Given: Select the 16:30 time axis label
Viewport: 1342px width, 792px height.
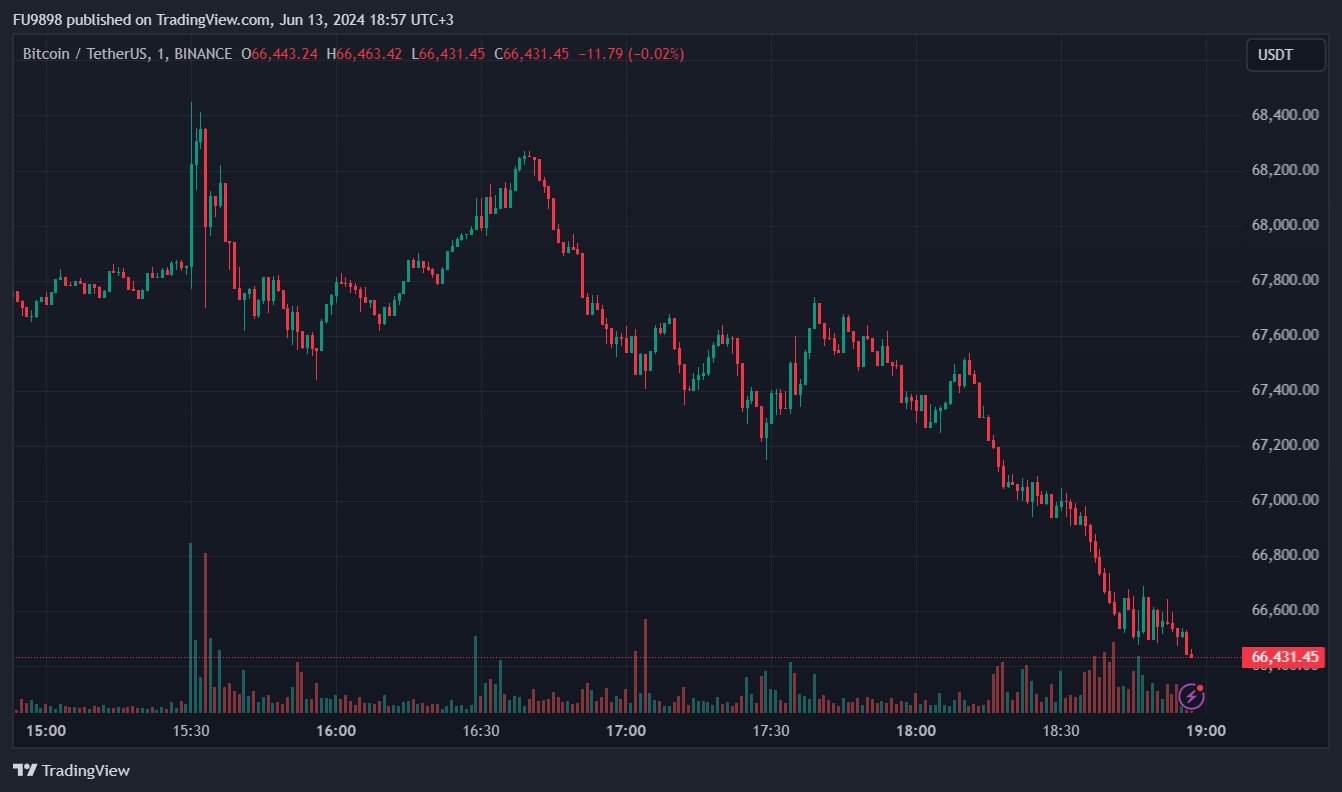Looking at the screenshot, I should (481, 731).
